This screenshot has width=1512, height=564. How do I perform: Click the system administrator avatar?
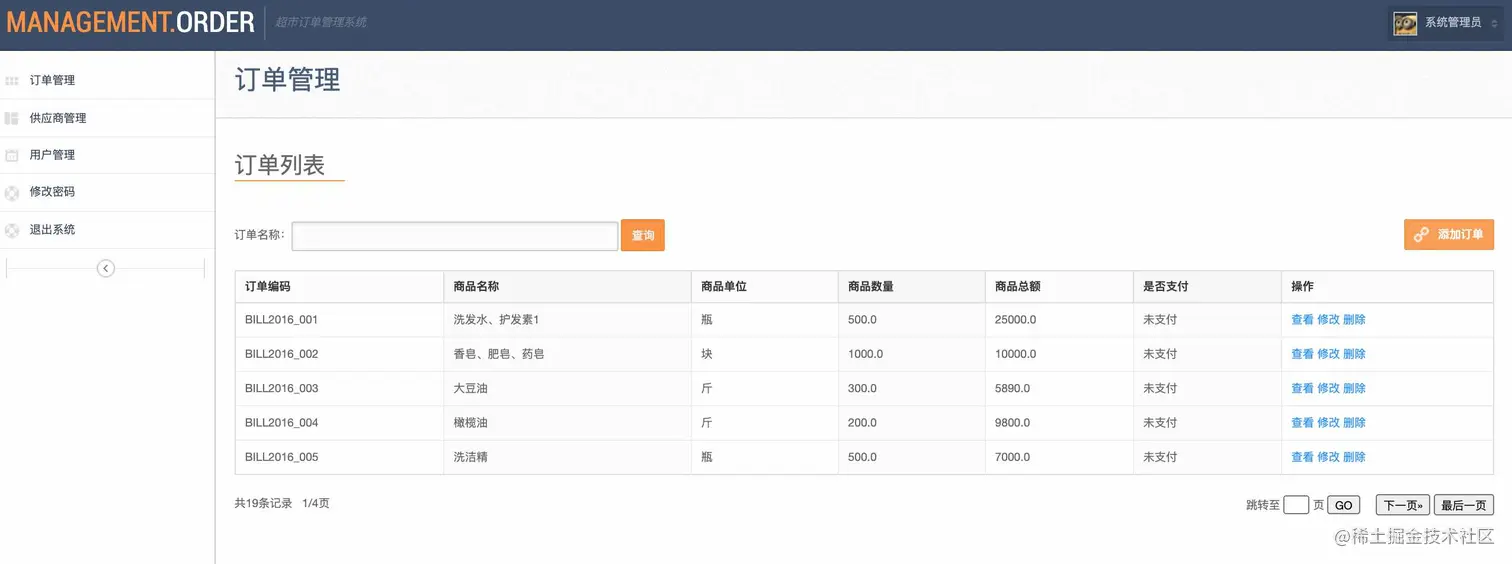coord(1405,23)
